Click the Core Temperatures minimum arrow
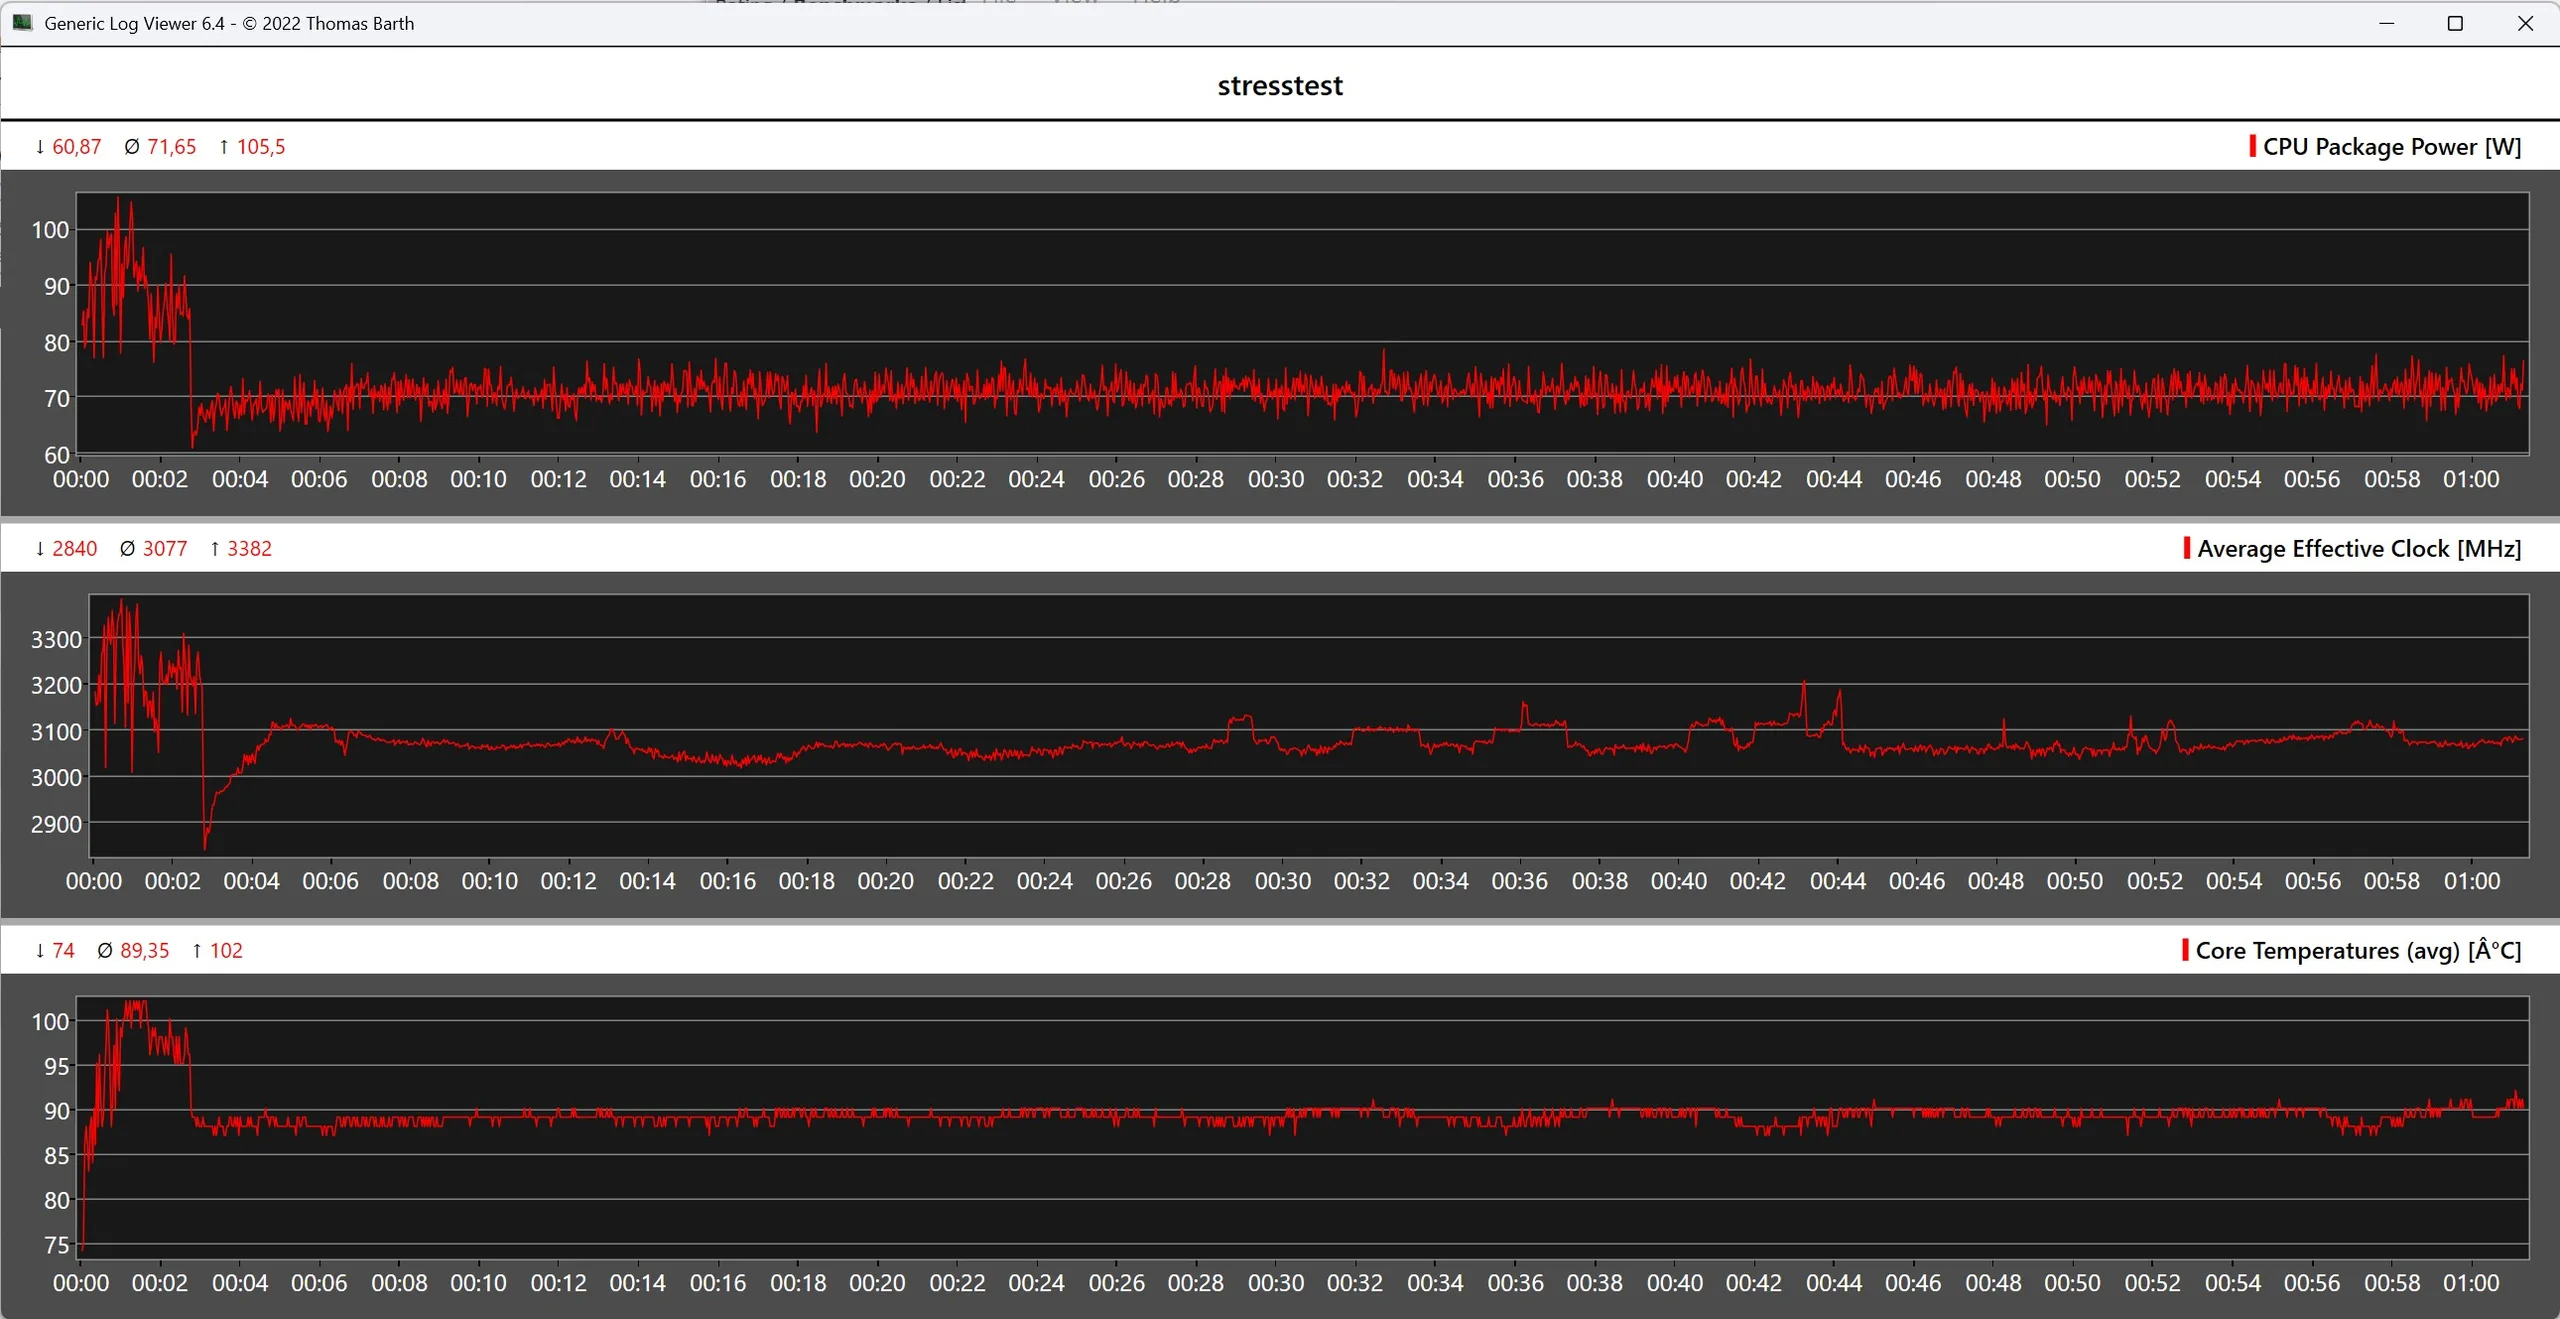The width and height of the screenshot is (2560, 1319). (x=40, y=951)
